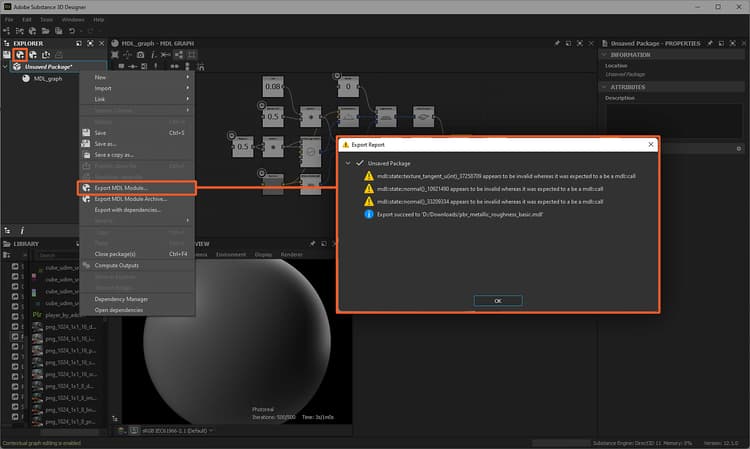The width and height of the screenshot is (750, 449).
Task: Collapse Unsaved Package tree in Explorer
Action: click(x=5, y=67)
